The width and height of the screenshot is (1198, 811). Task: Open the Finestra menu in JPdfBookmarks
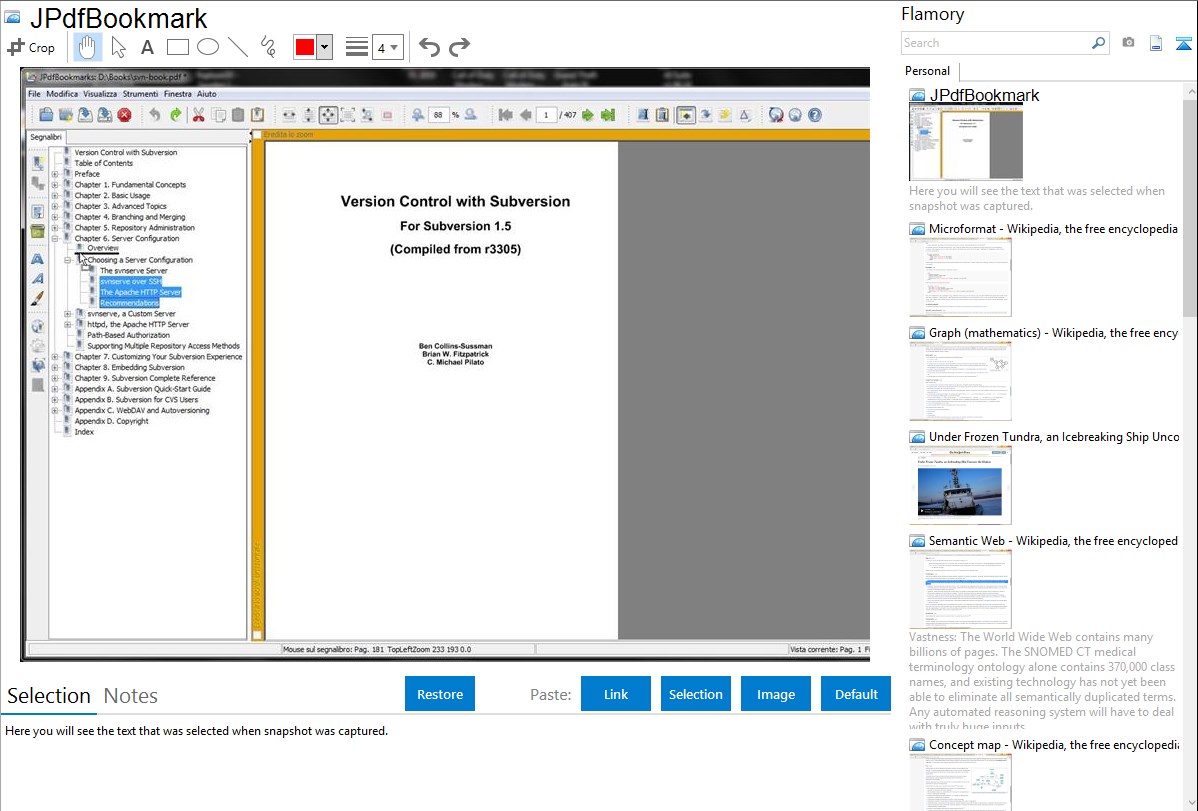coord(177,94)
